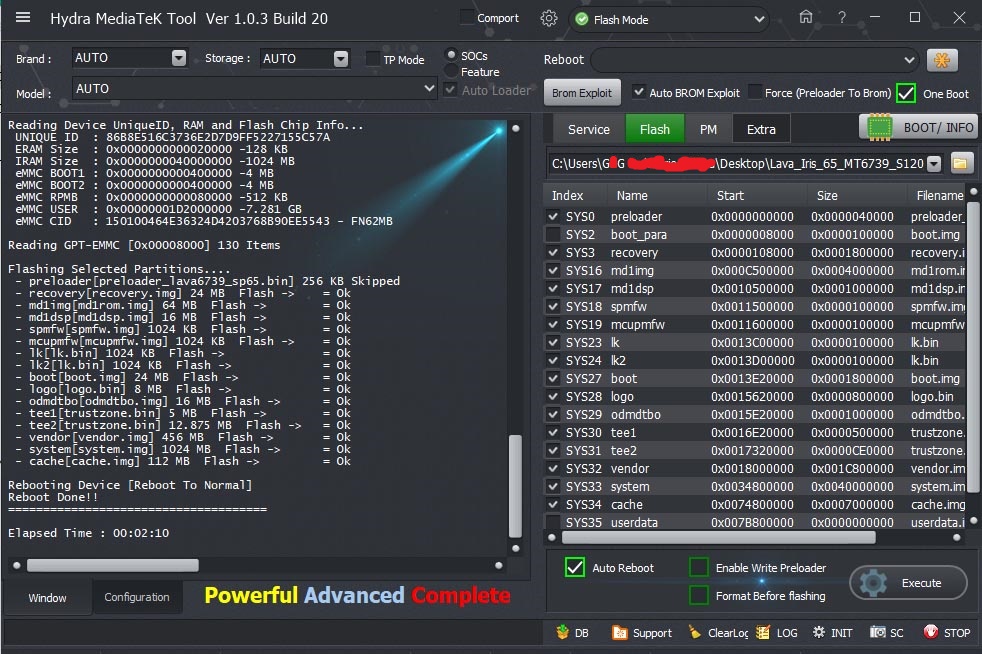Sort by the Start column header
The image size is (982, 654).
(730, 195)
